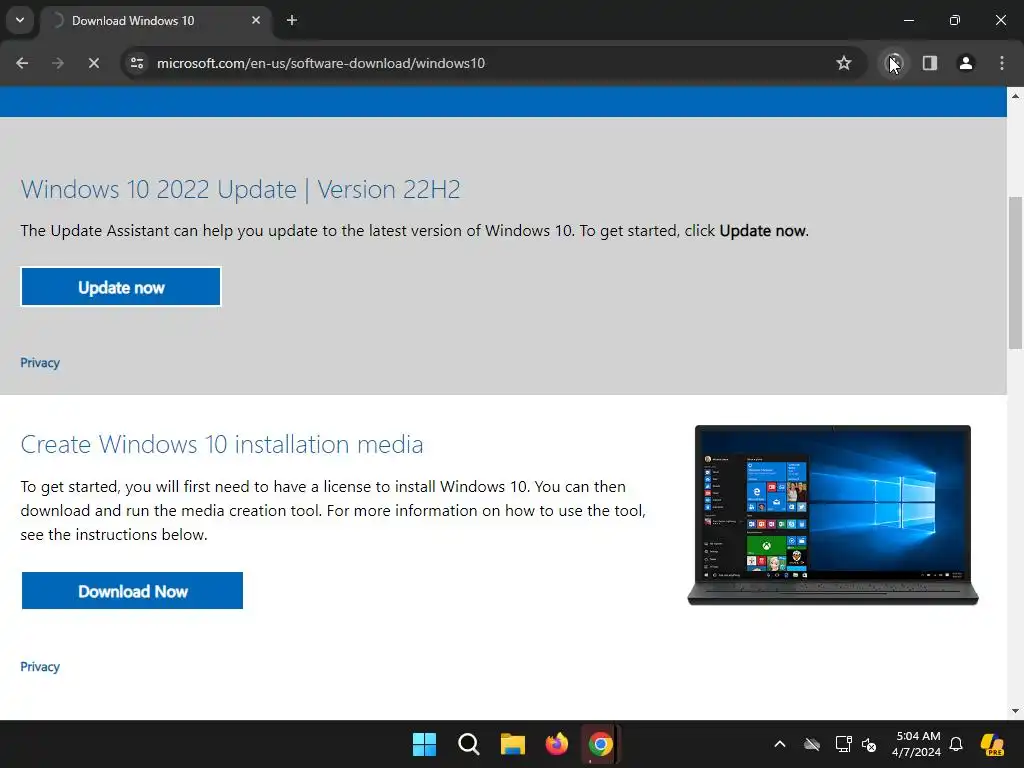Open Privacy link under Download Now
Viewport: 1024px width, 768px height.
pyautogui.click(x=40, y=667)
